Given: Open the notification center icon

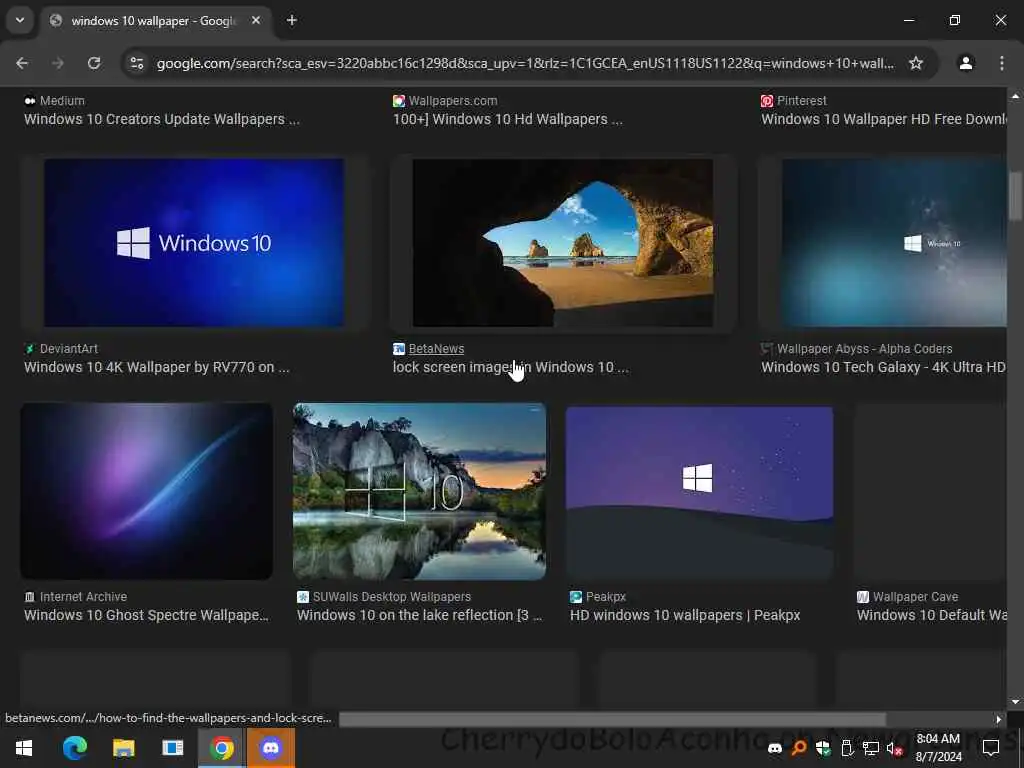Looking at the screenshot, I should tap(991, 748).
